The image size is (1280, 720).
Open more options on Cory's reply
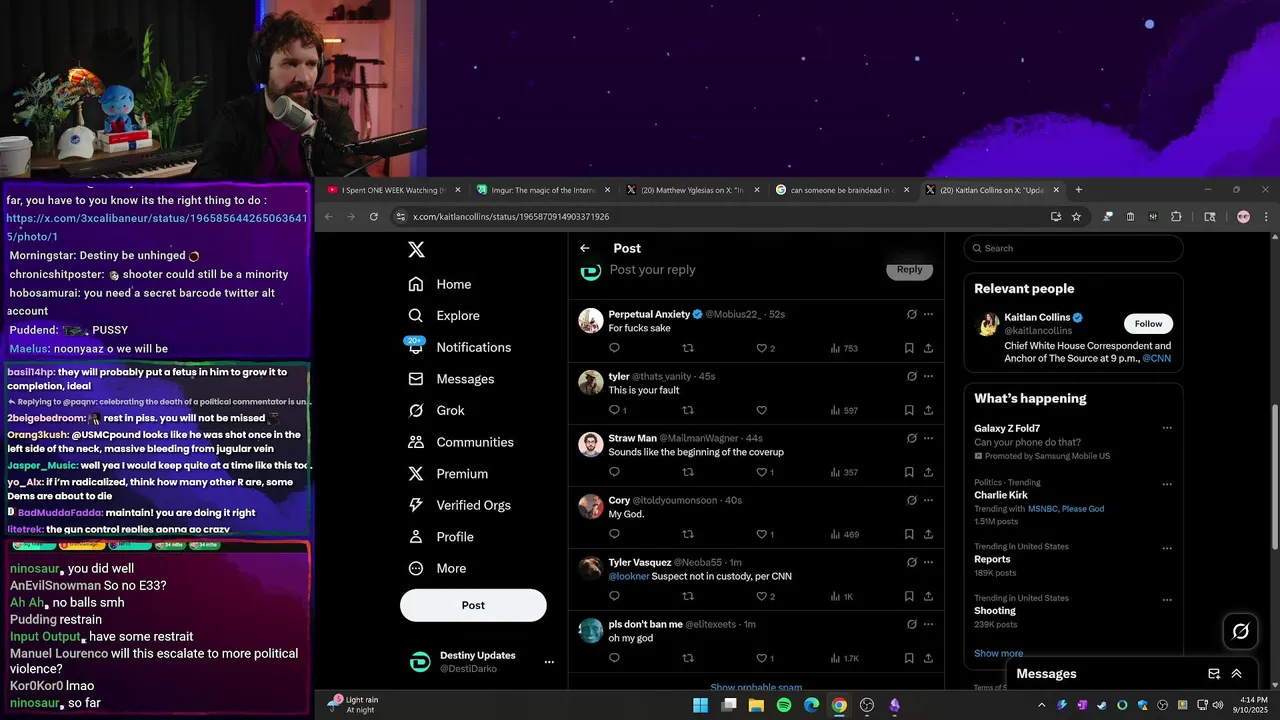(928, 500)
